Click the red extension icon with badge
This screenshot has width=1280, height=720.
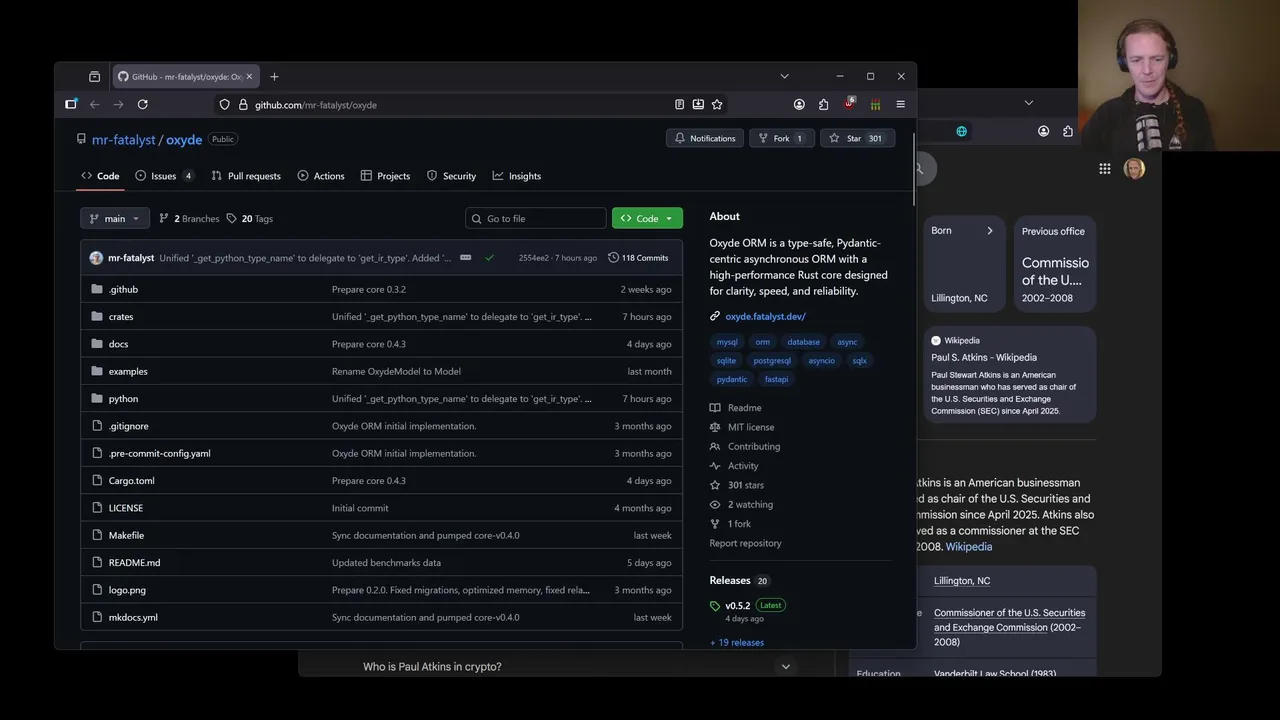(849, 103)
